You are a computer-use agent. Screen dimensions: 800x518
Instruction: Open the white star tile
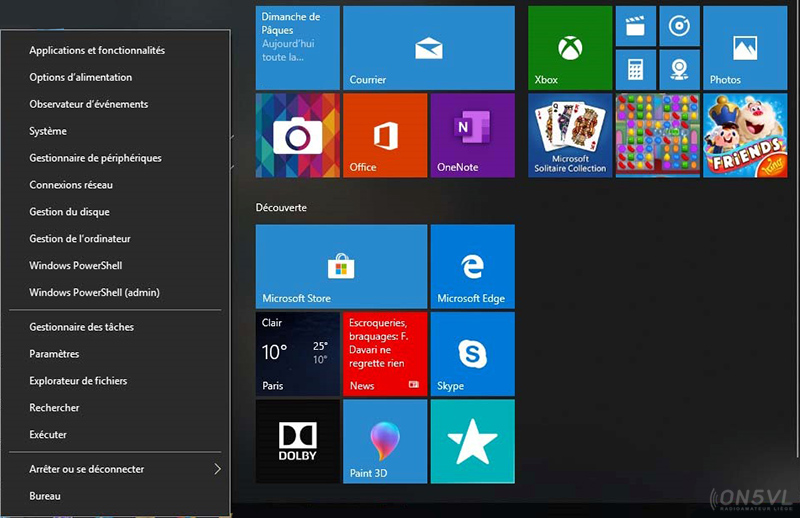tap(472, 441)
